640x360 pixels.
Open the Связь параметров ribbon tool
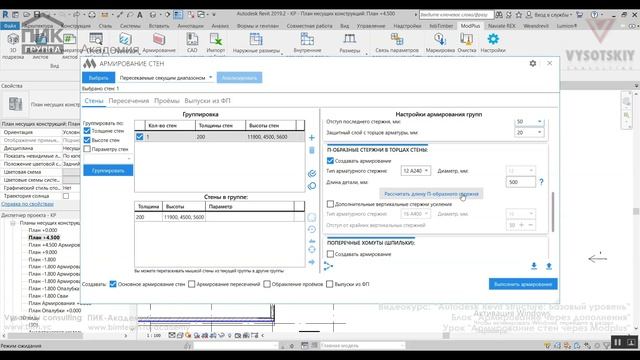(397, 43)
